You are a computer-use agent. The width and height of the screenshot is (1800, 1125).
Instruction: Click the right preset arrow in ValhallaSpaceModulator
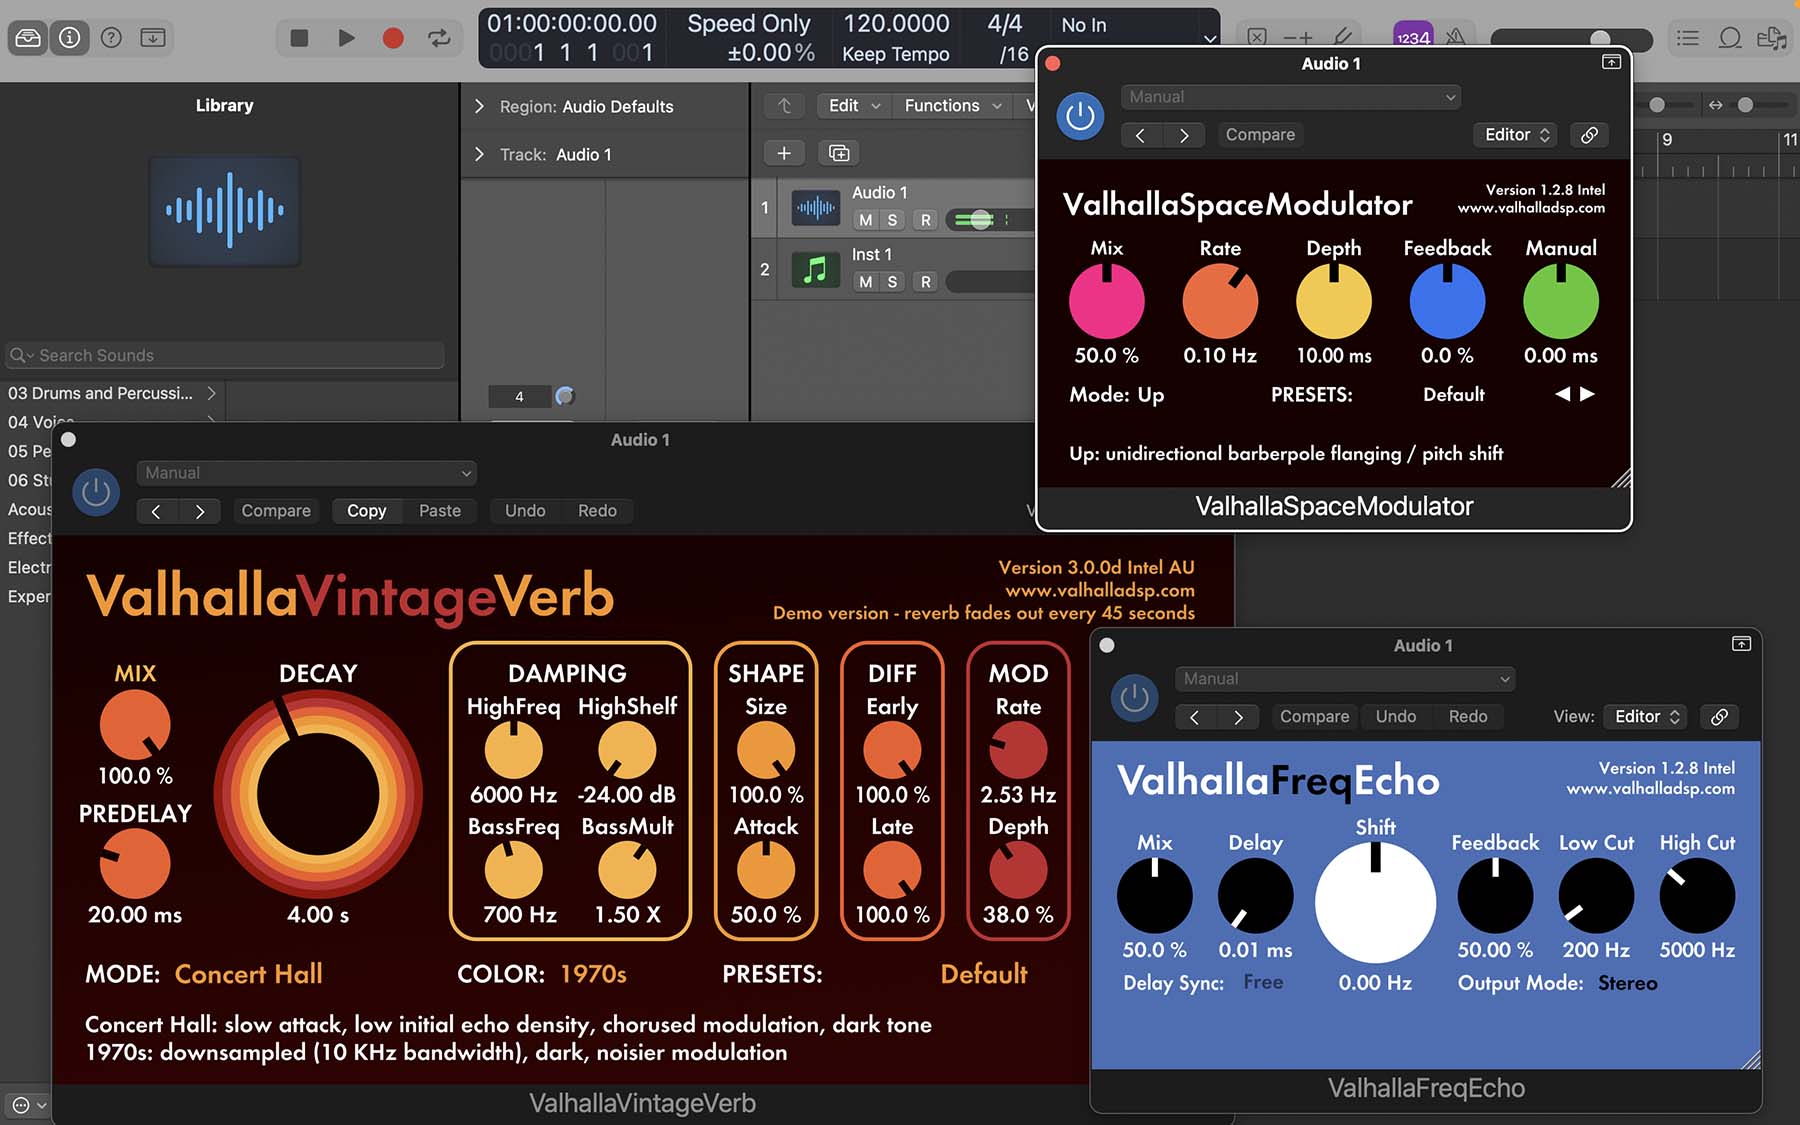coord(1587,394)
